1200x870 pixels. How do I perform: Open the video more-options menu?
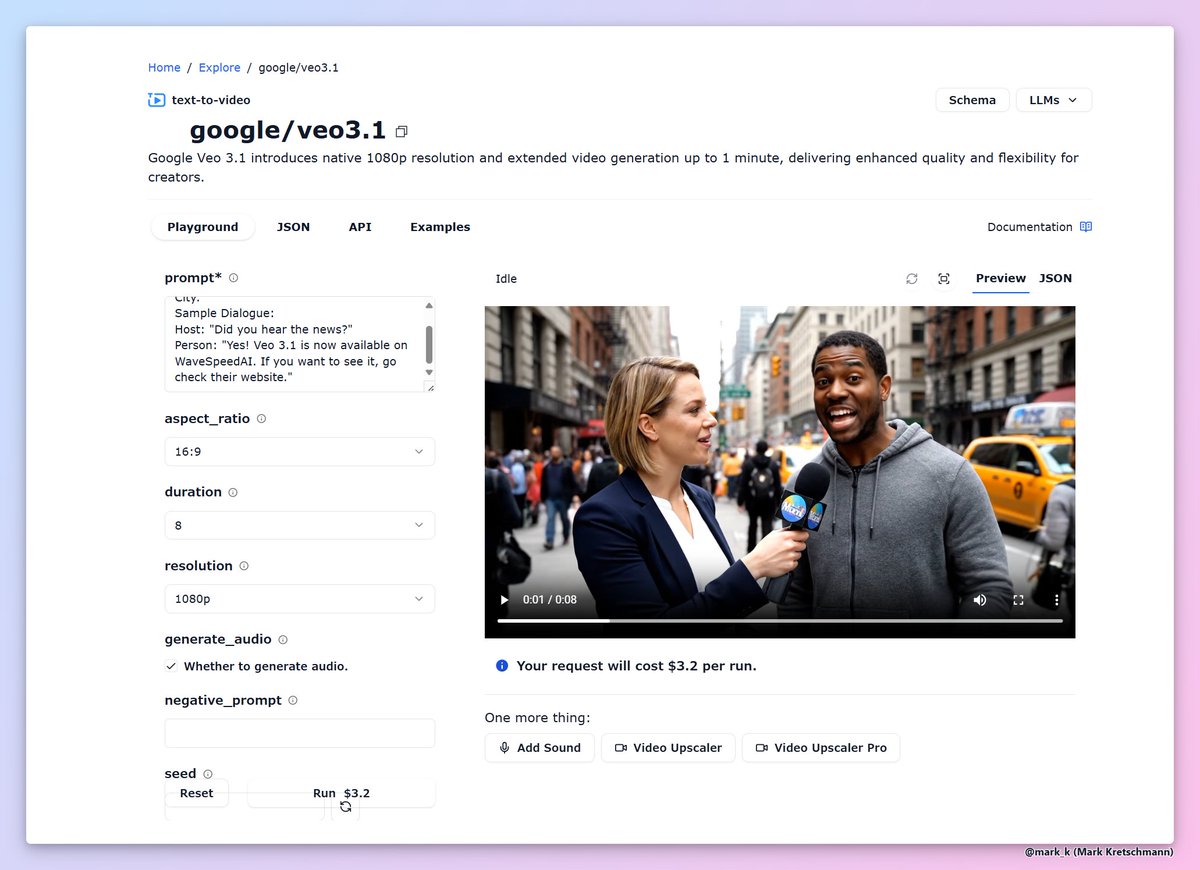click(x=1057, y=600)
